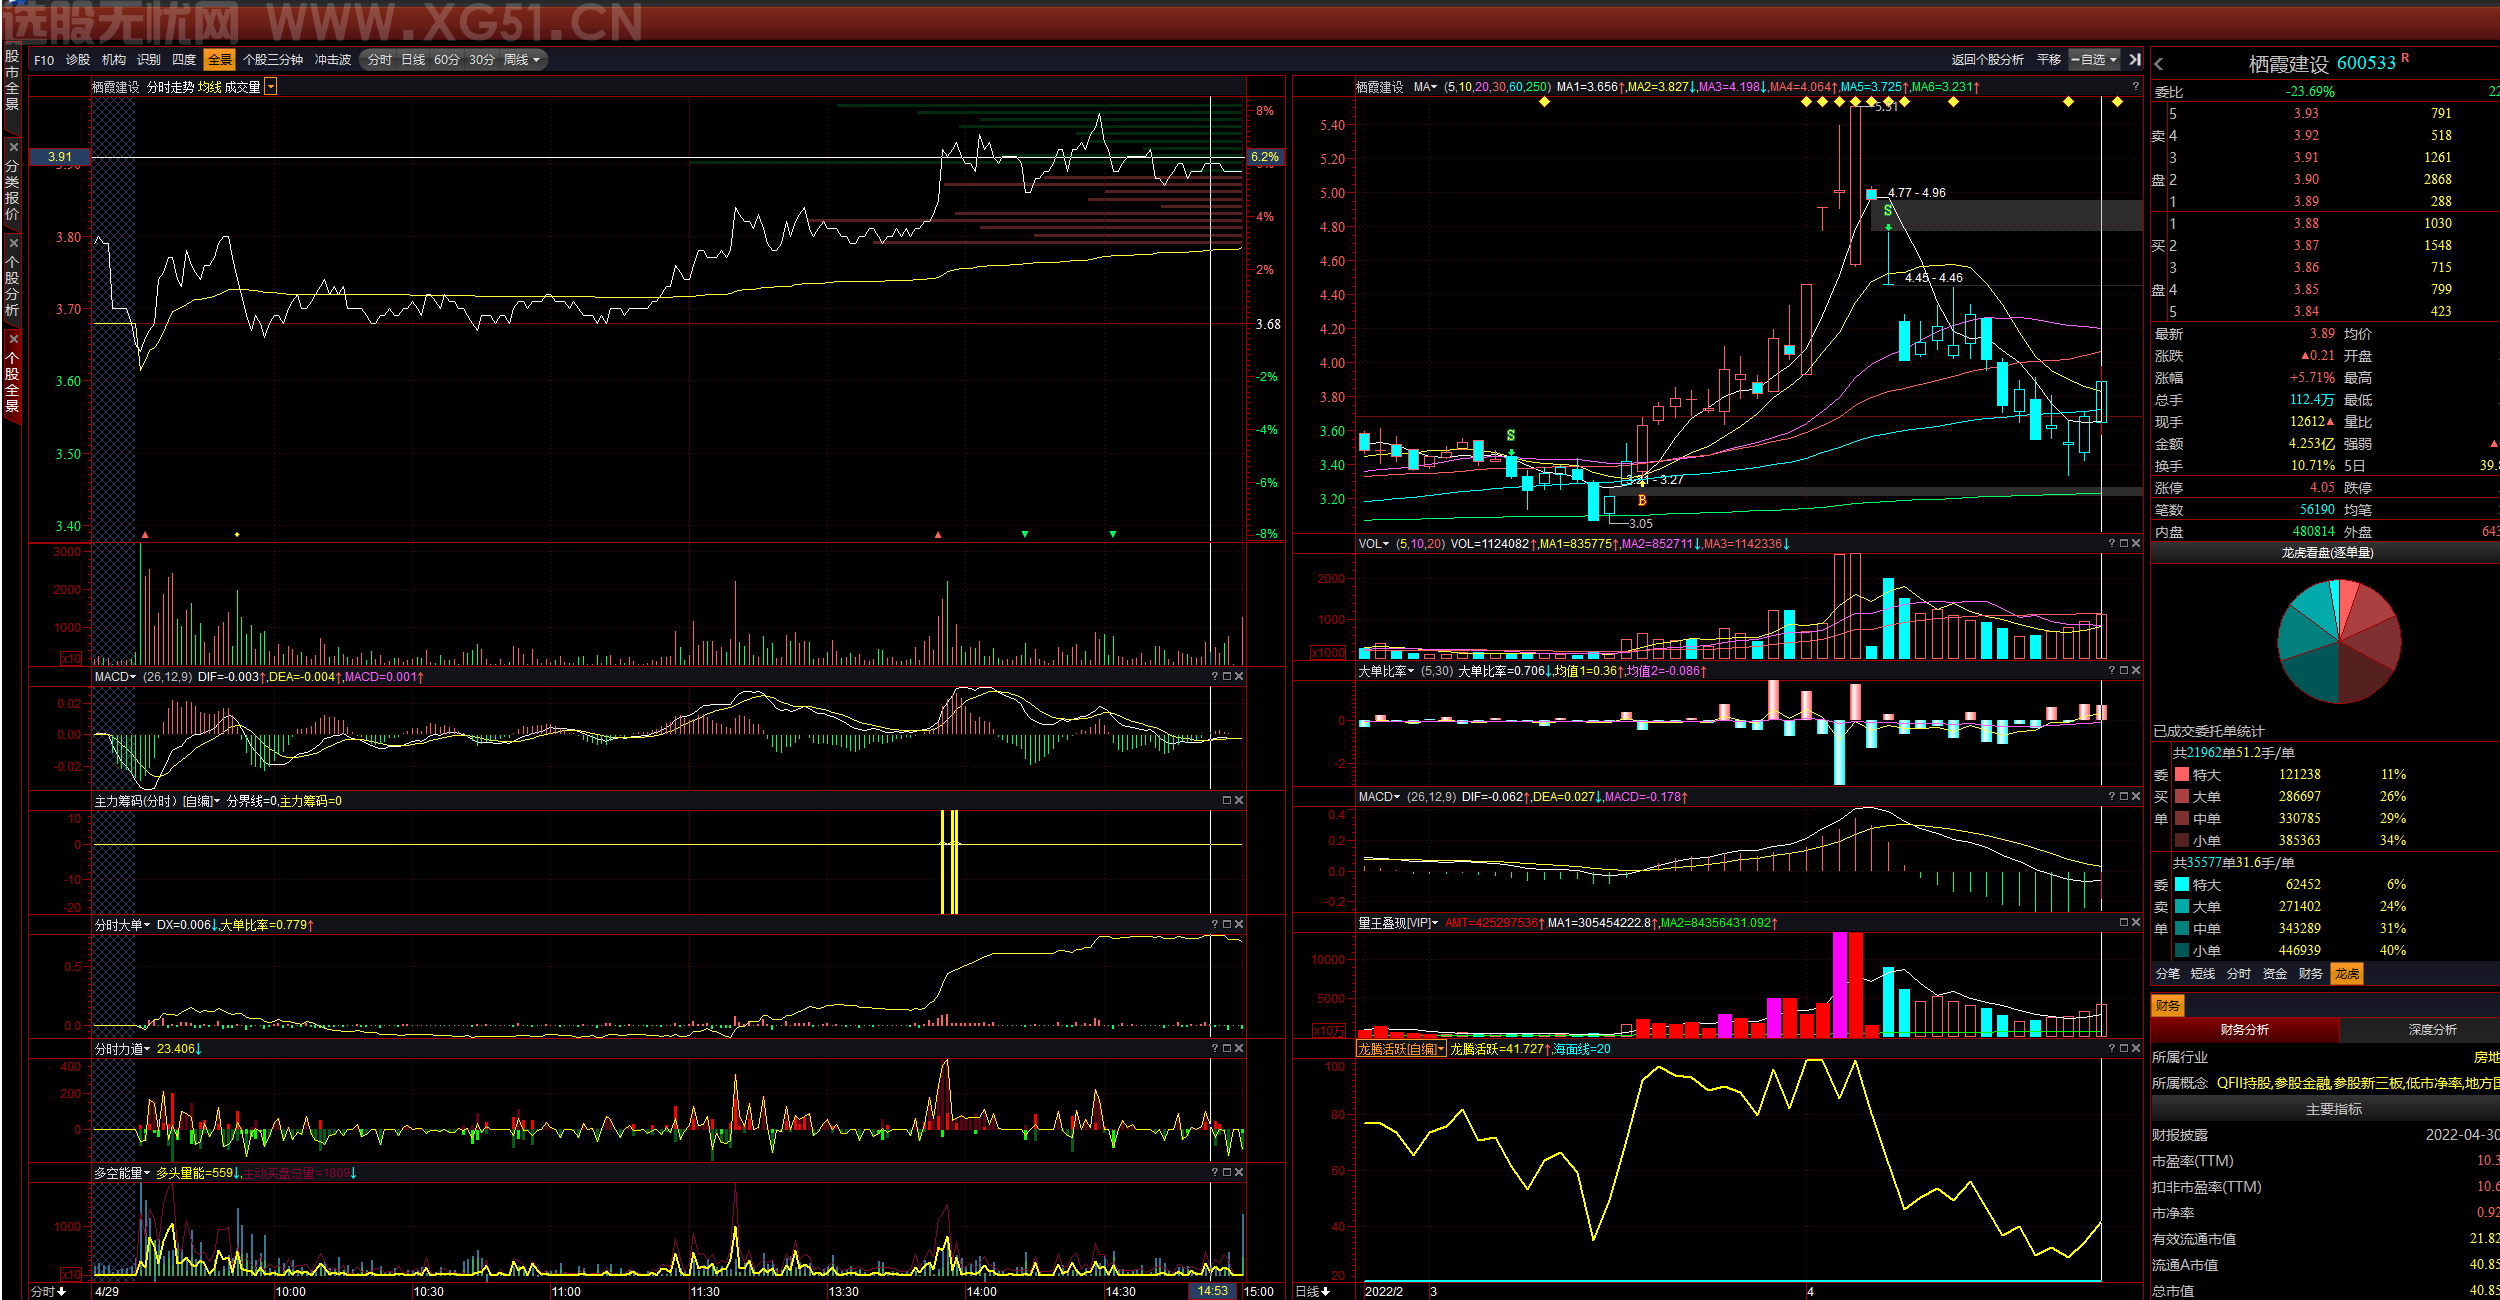2500x1300 pixels.
Task: Switch to the 资金 tab
Action: tap(2275, 974)
